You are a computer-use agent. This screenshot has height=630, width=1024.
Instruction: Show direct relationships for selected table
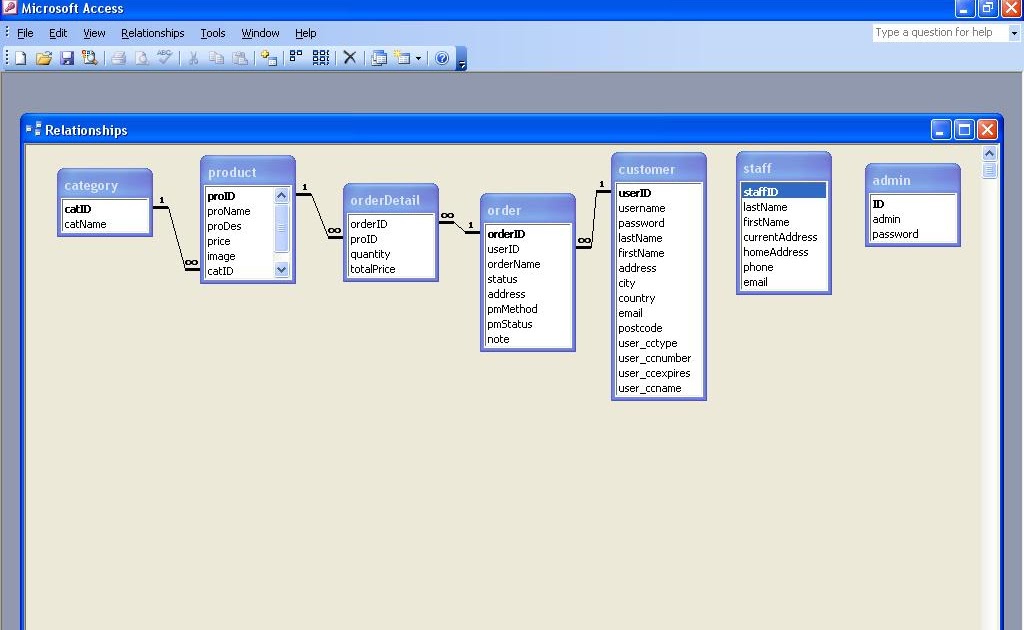click(296, 57)
